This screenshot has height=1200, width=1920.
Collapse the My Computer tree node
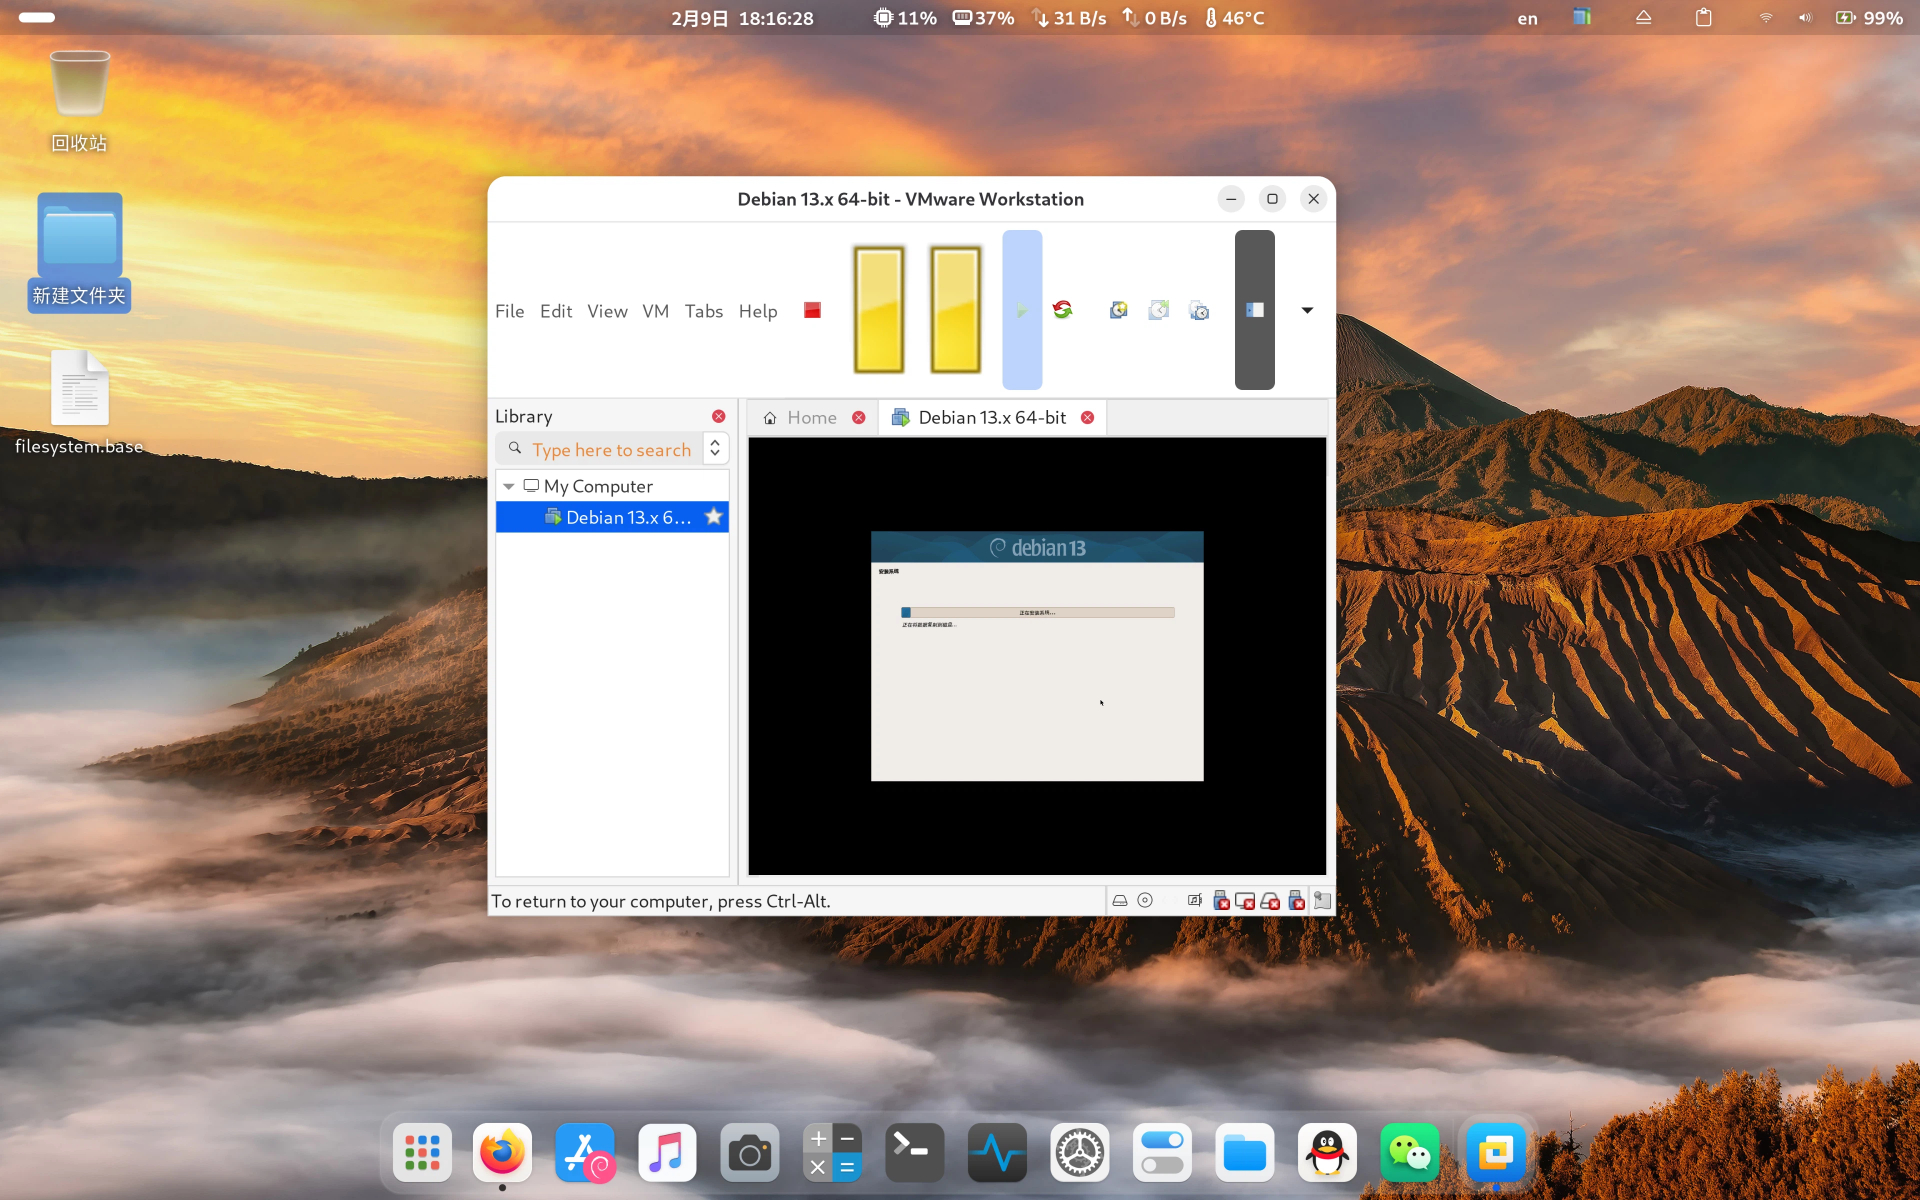point(509,486)
